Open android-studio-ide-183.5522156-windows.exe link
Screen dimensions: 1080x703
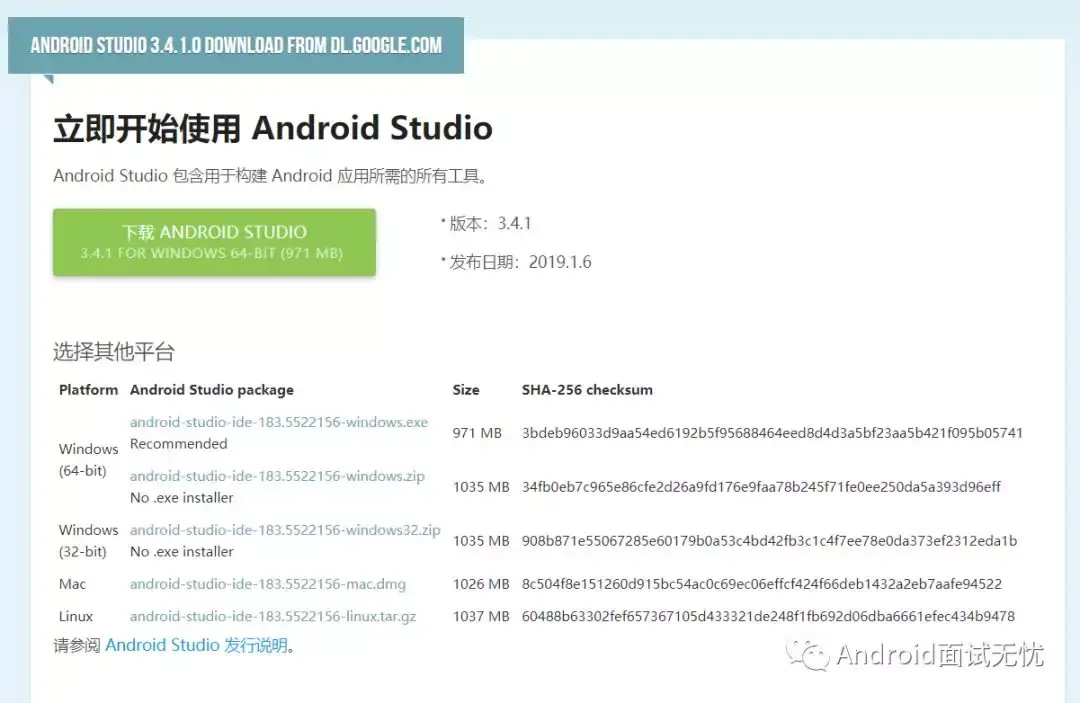point(279,422)
